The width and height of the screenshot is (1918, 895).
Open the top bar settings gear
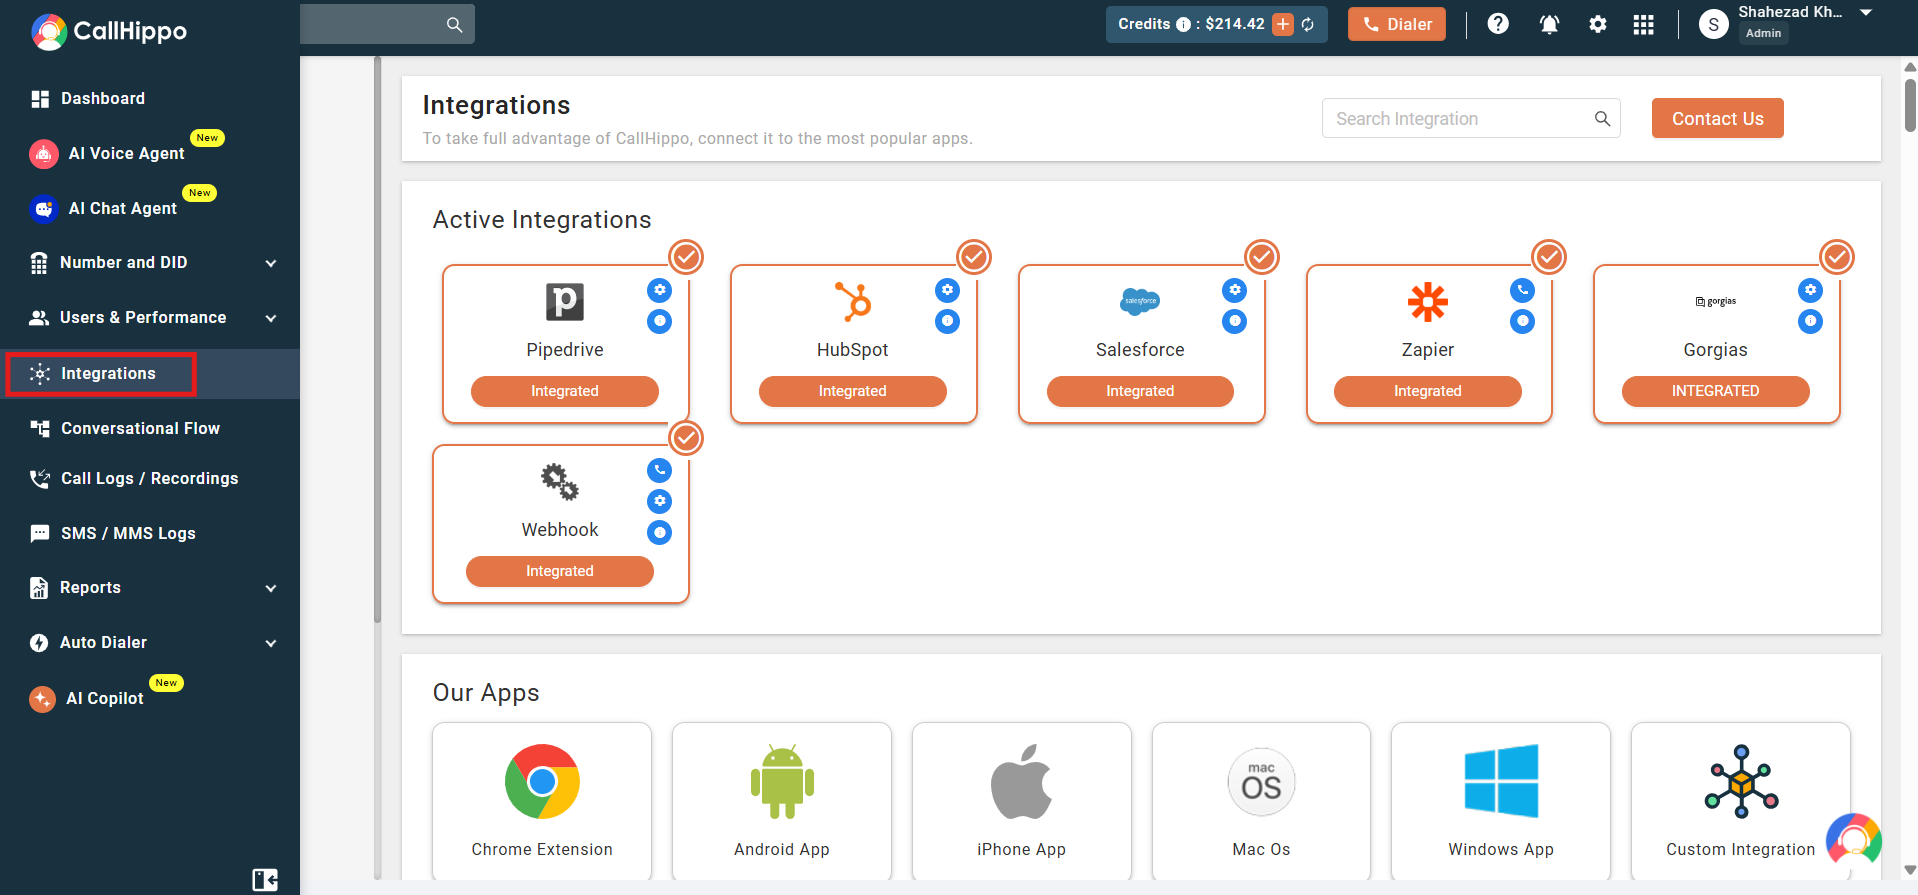(x=1598, y=24)
